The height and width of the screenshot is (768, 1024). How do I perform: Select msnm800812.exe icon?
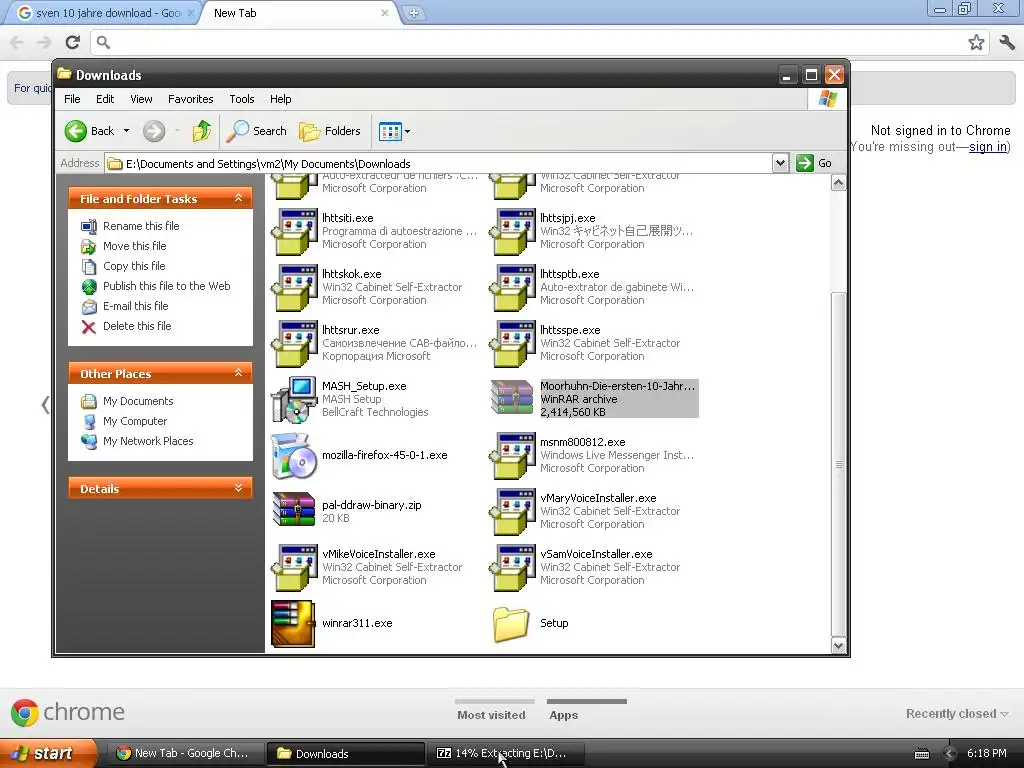pos(513,456)
